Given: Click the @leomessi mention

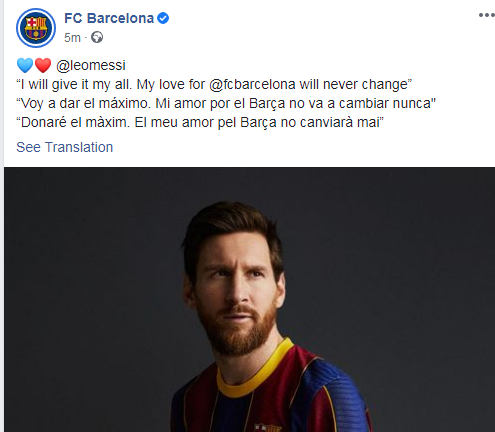Looking at the screenshot, I should click(x=91, y=65).
